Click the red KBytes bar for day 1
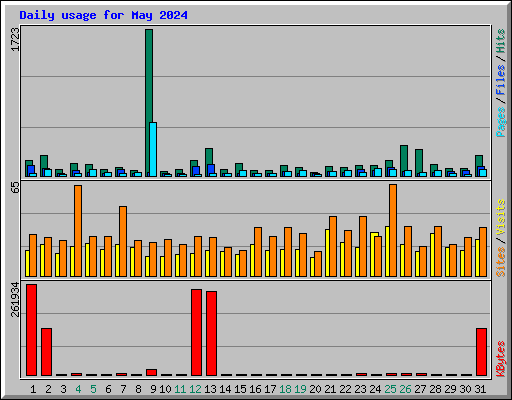The image size is (512, 400). click(31, 330)
